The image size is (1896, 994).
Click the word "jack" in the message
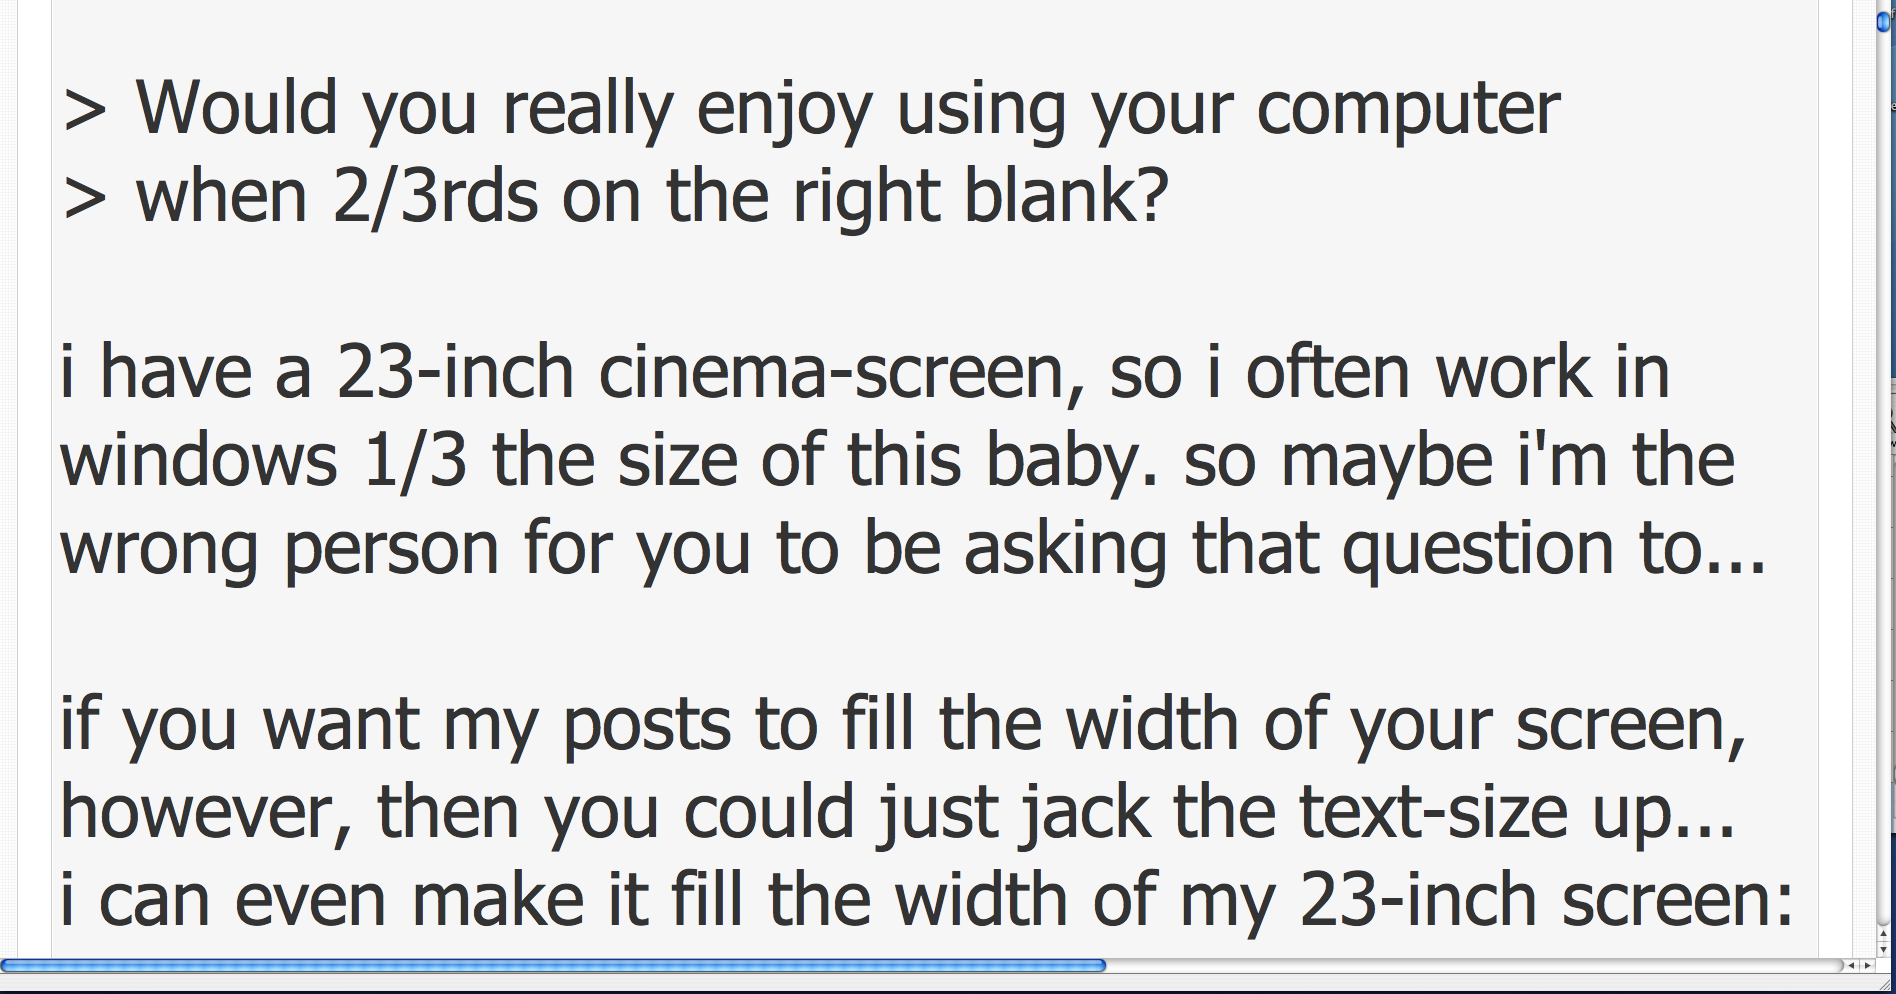(x=1084, y=812)
